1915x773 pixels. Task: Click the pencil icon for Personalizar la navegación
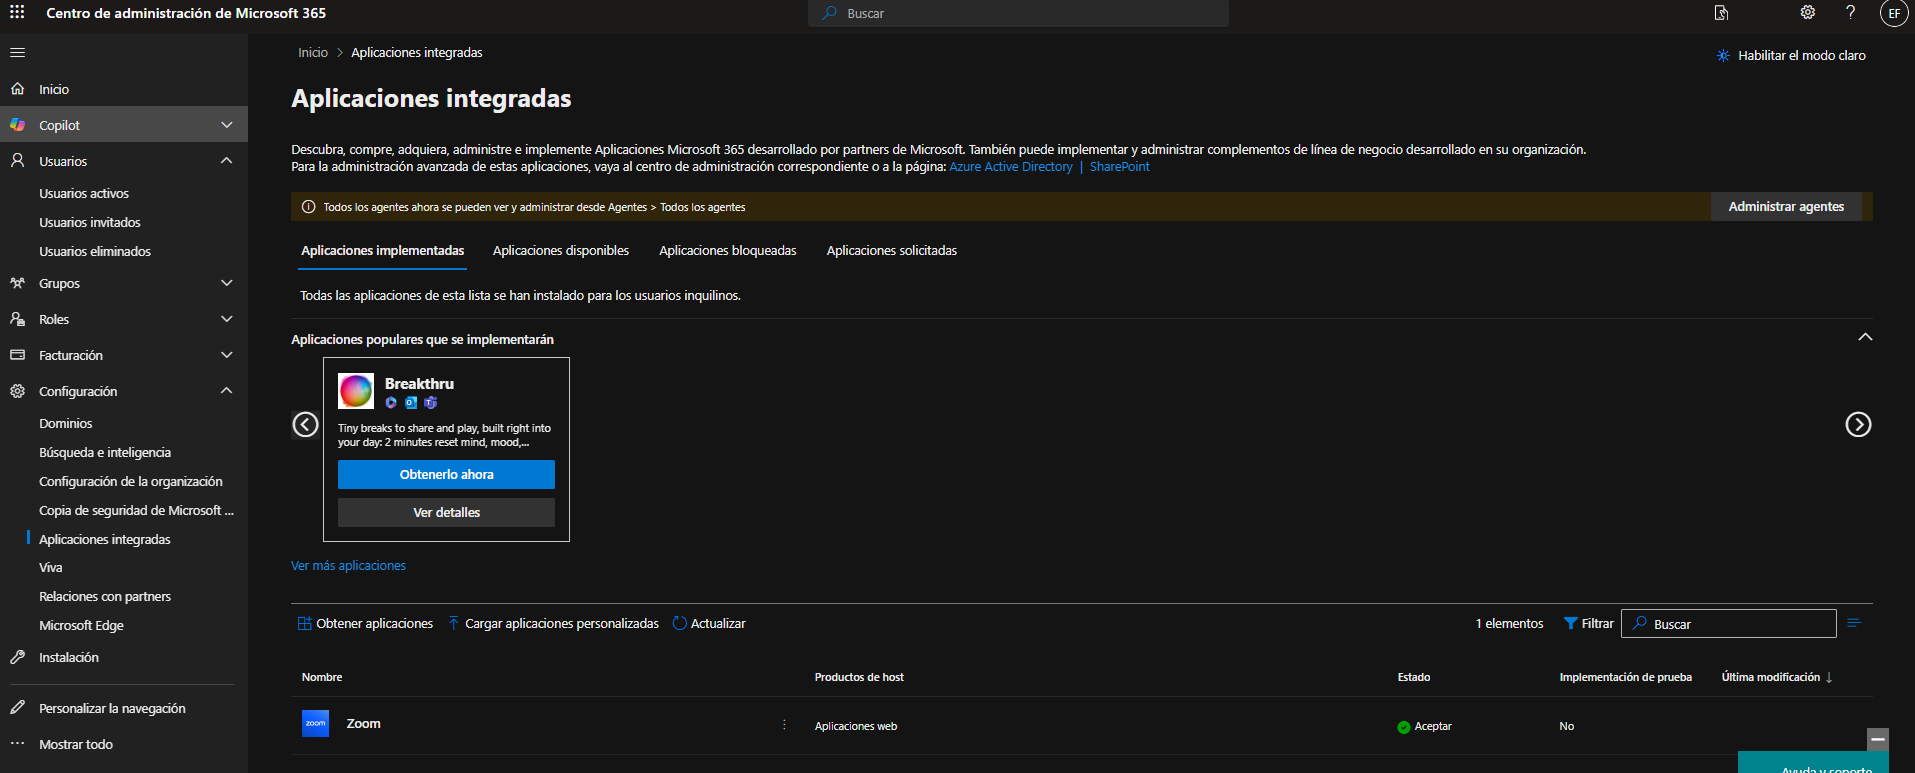[x=17, y=708]
